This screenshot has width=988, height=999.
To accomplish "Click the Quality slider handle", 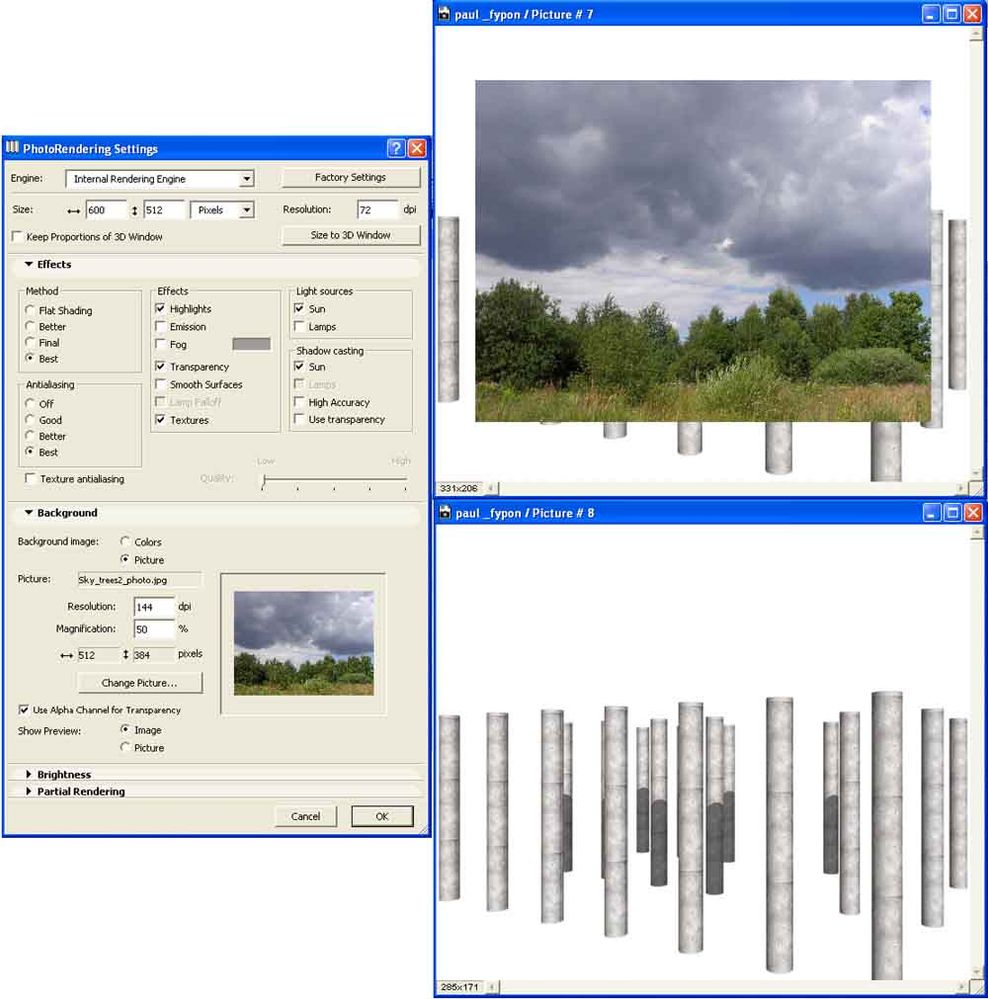I will [264, 480].
